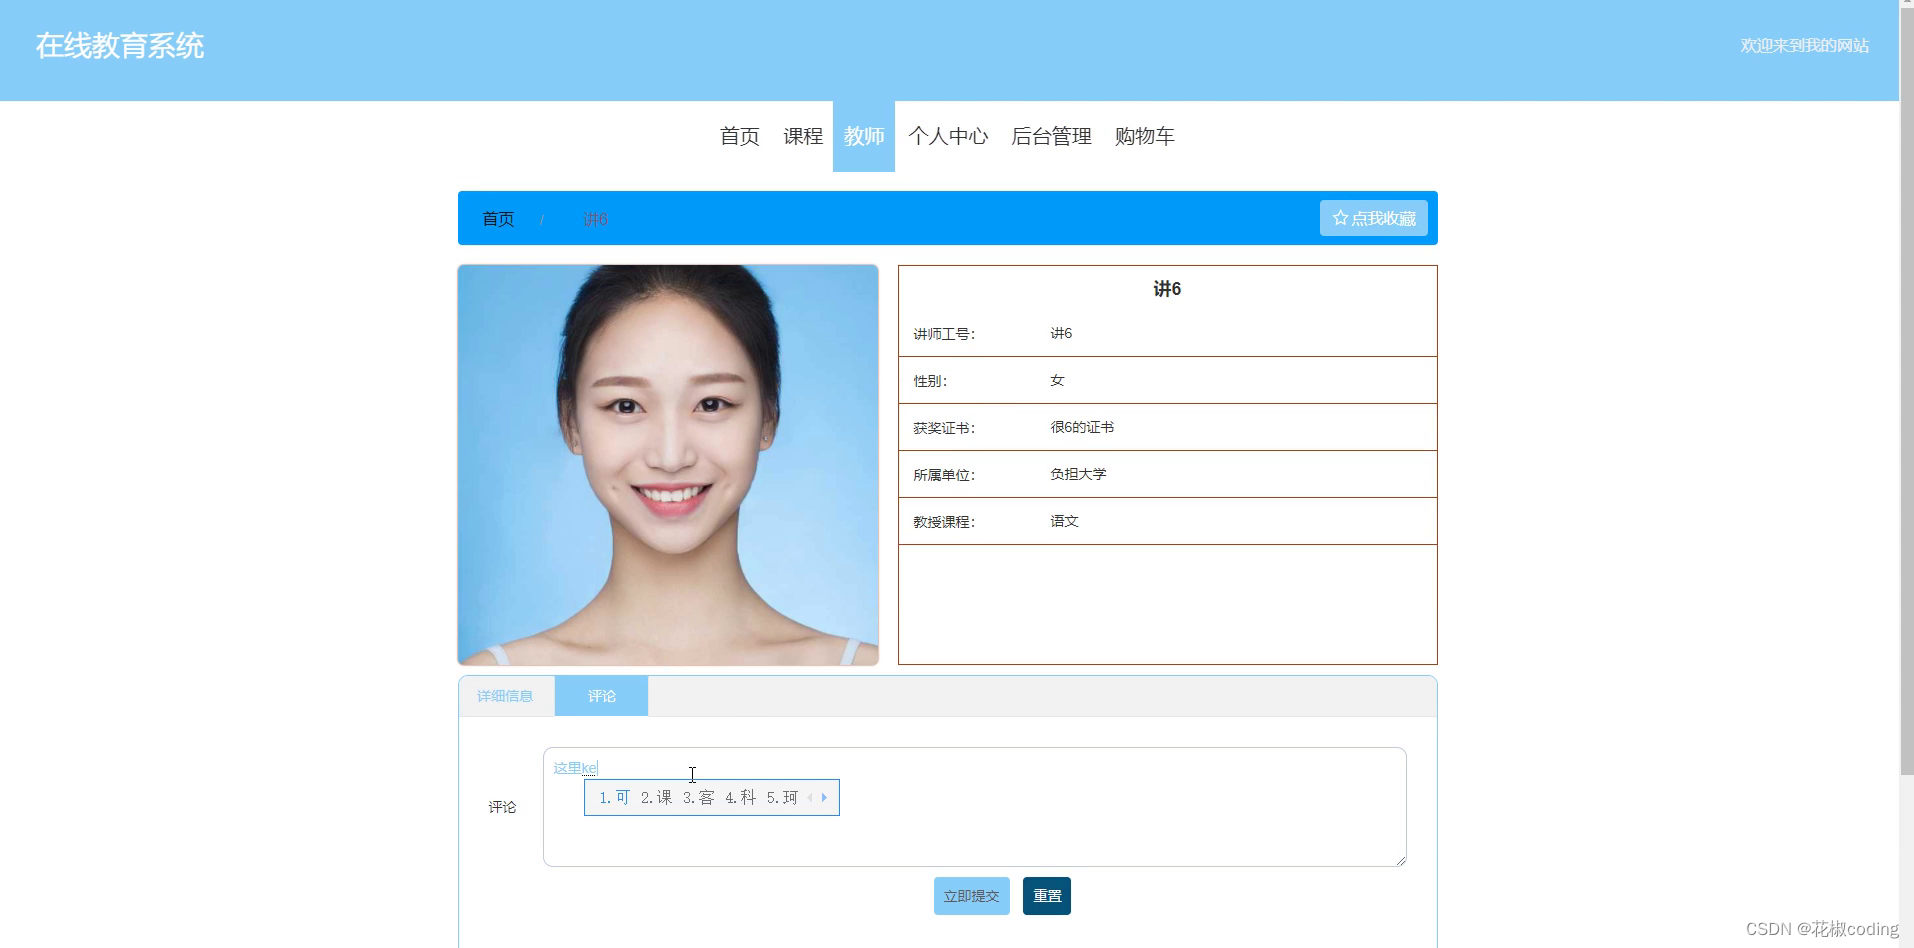Switch to the 详细信息 tab
Image resolution: width=1914 pixels, height=948 pixels.
[506, 695]
